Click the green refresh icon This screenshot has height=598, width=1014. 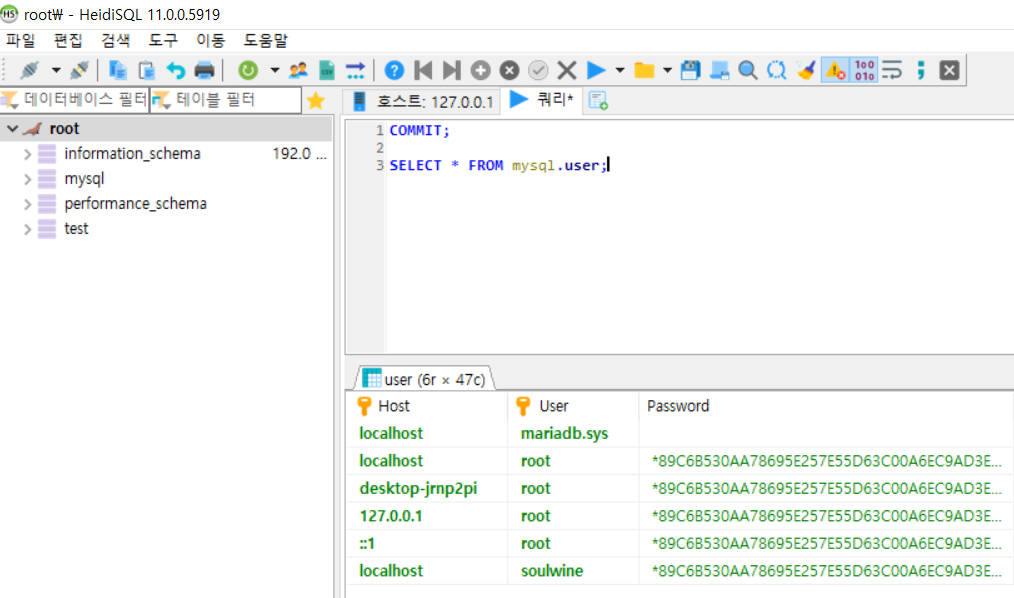tap(248, 70)
